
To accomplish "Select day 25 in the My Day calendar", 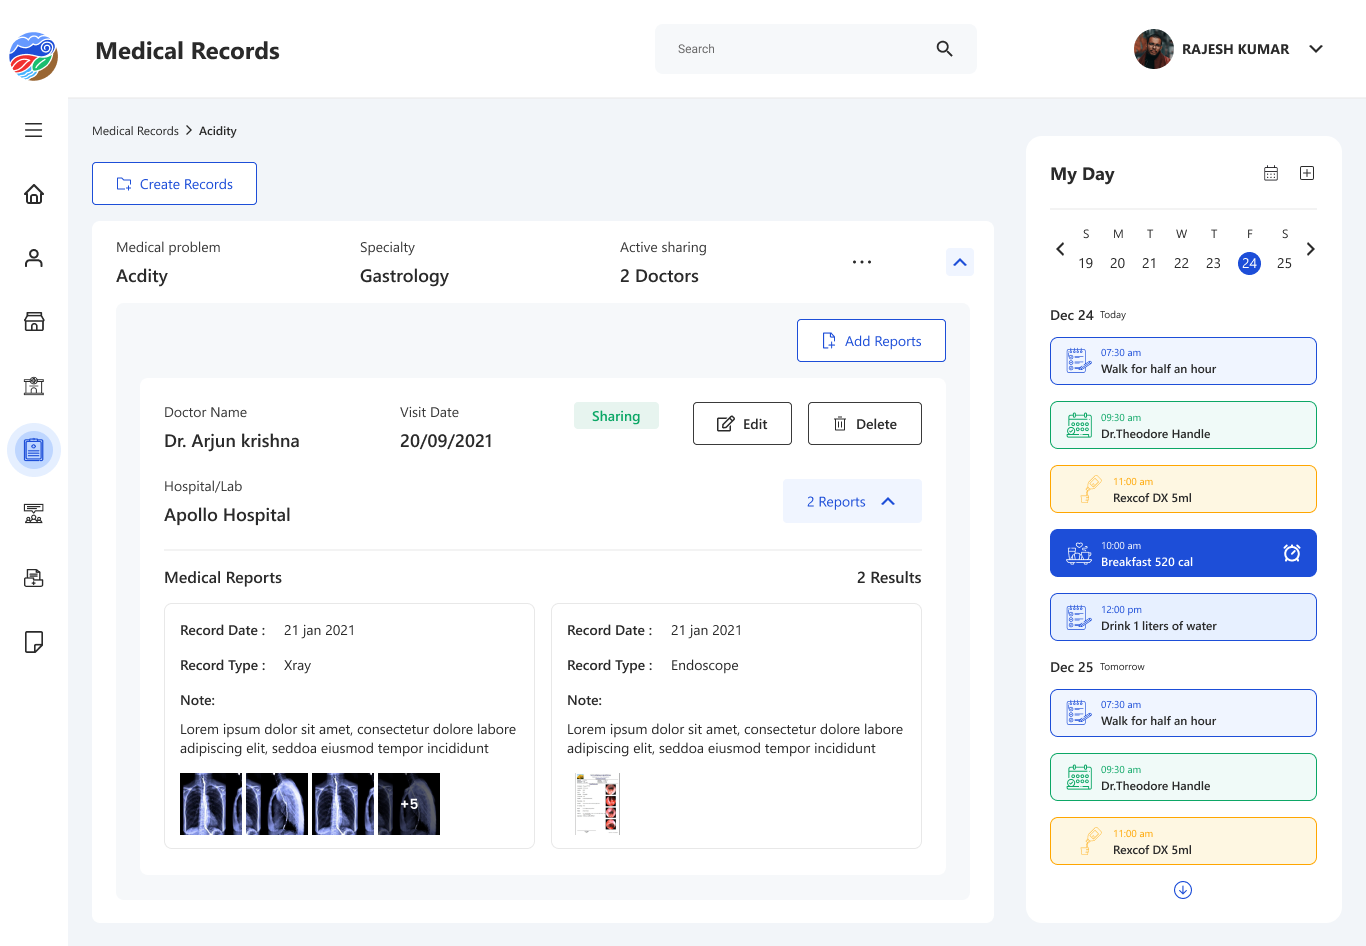I will (x=1285, y=263).
